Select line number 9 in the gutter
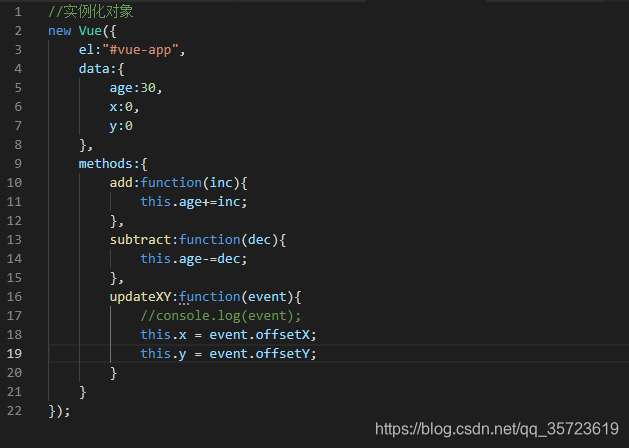This screenshot has width=629, height=448. pos(18,164)
